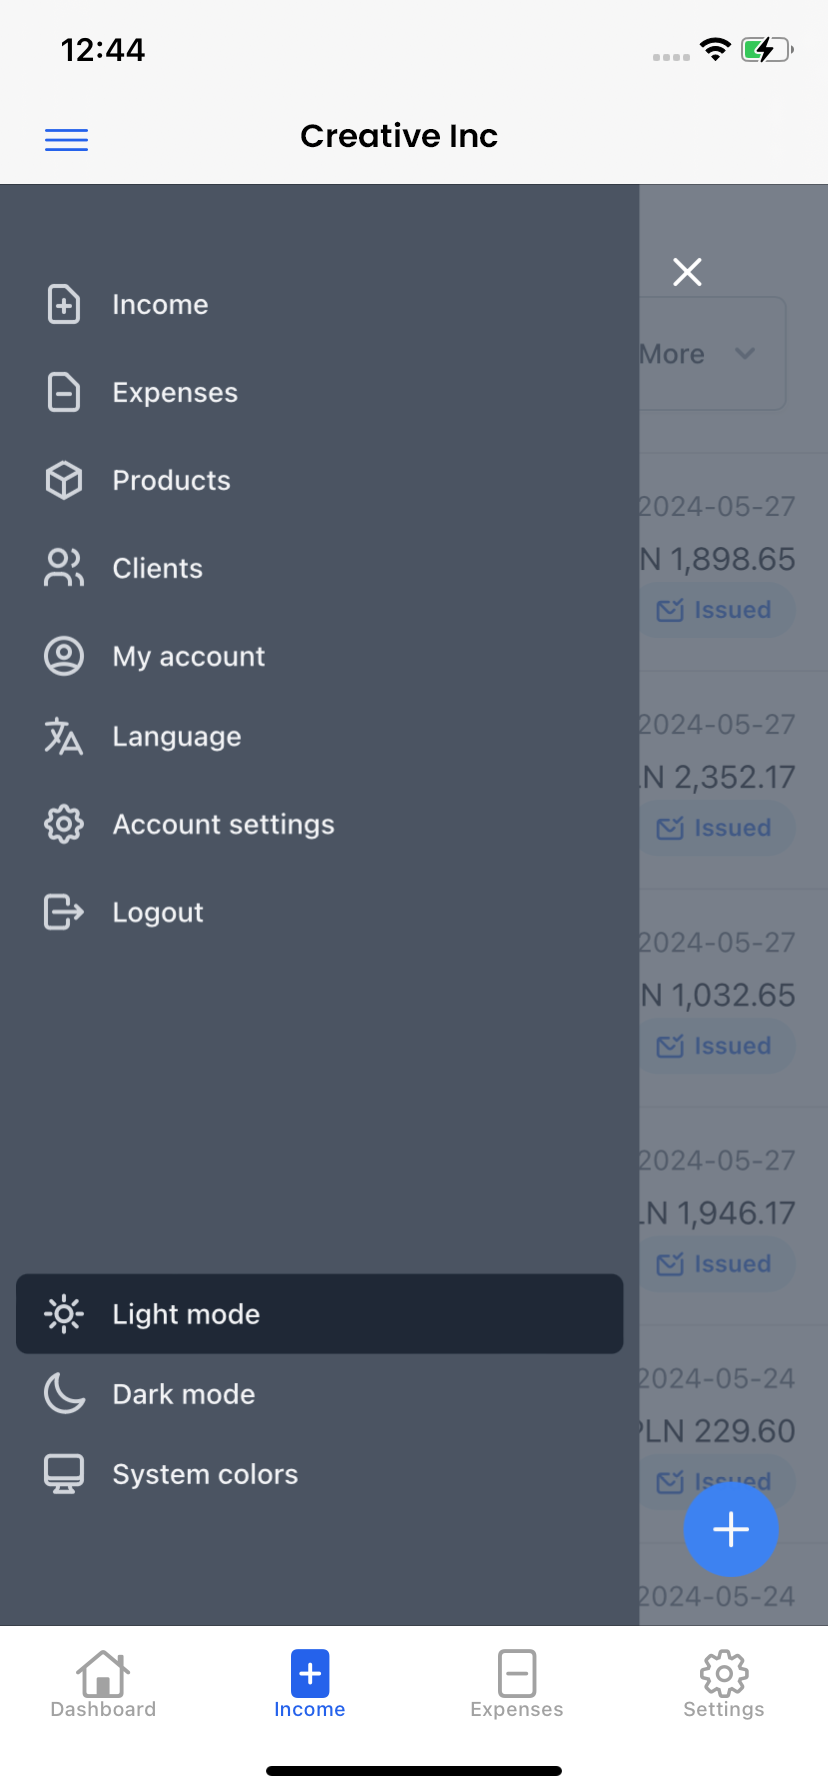The height and width of the screenshot is (1792, 828).
Task: Tap the Language translate icon
Action: pyautogui.click(x=64, y=736)
